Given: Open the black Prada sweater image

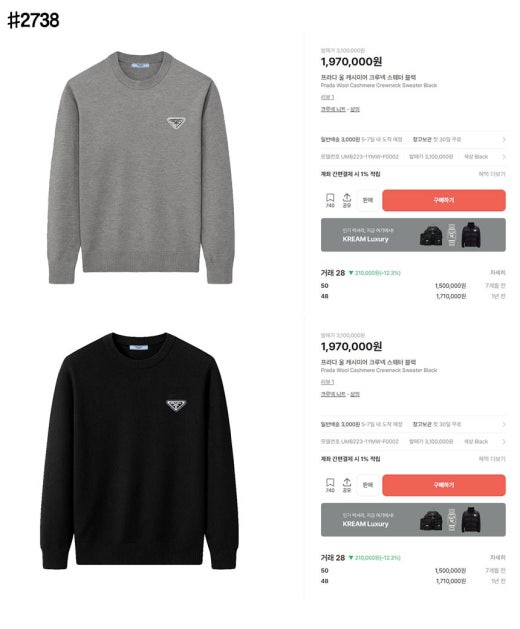Looking at the screenshot, I should (x=139, y=450).
